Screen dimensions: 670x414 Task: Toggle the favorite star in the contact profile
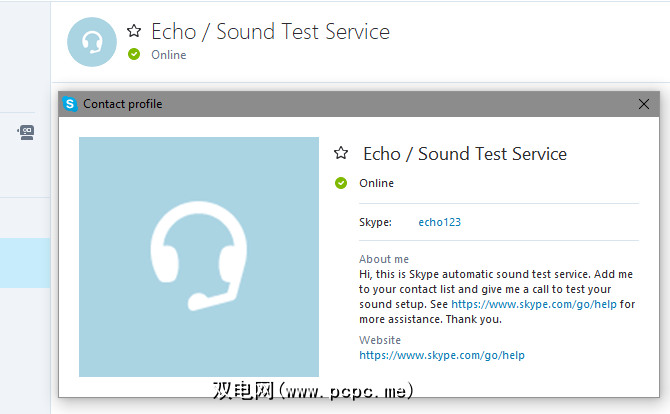(342, 153)
